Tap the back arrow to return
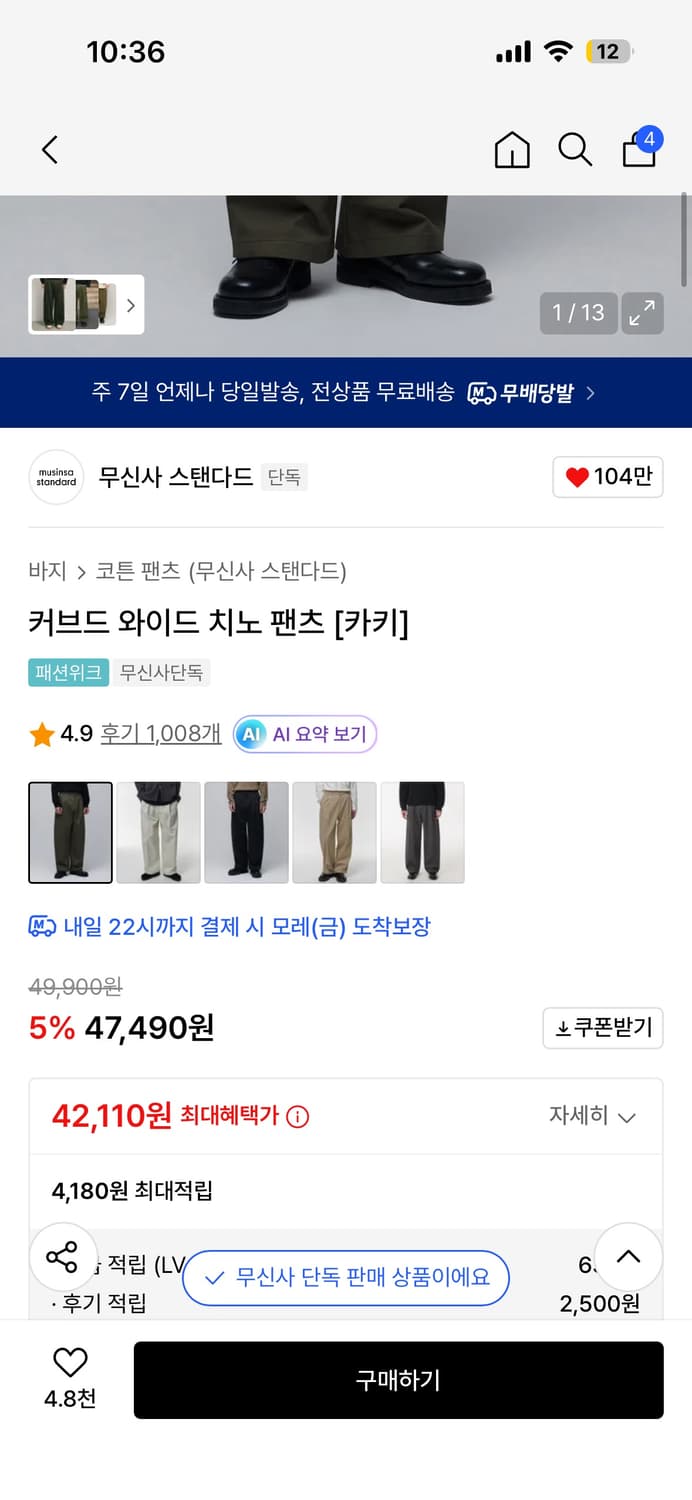Viewport: 692px width, 1500px height. (50, 149)
